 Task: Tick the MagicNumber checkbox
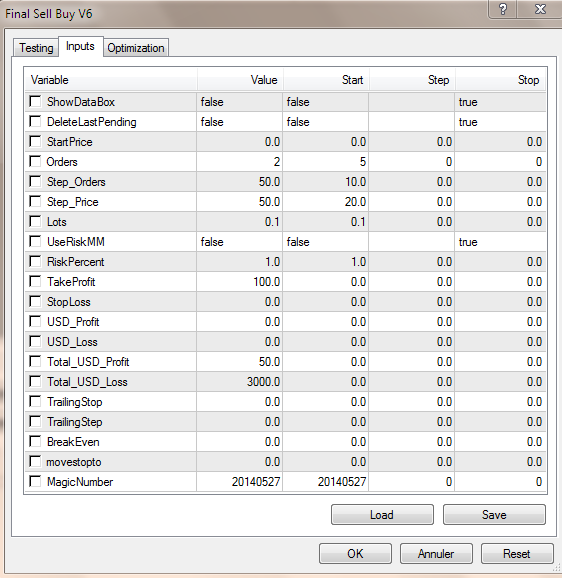35,481
